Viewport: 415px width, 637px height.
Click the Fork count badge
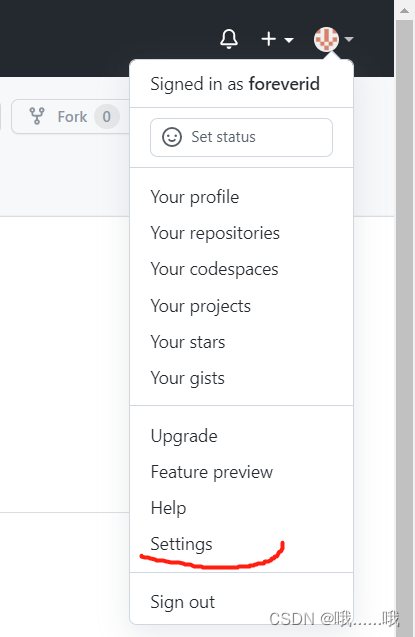106,117
